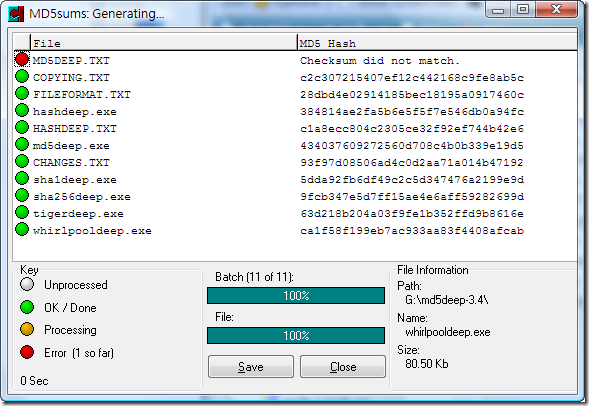The width and height of the screenshot is (589, 406).
Task: Click the File column header
Action: pos(164,43)
